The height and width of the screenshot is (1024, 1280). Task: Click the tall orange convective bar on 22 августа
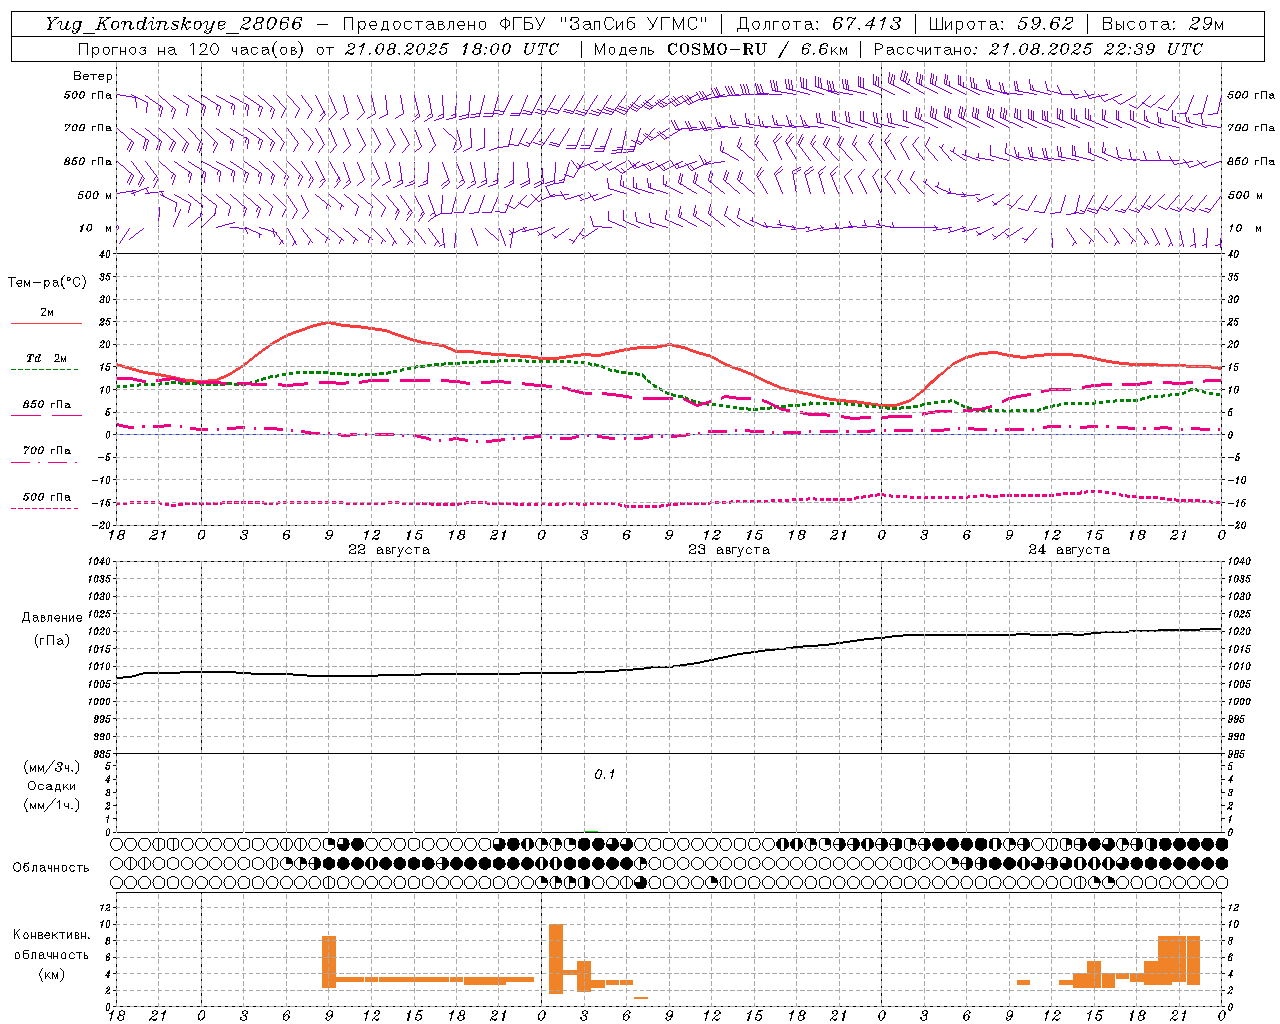click(x=329, y=962)
